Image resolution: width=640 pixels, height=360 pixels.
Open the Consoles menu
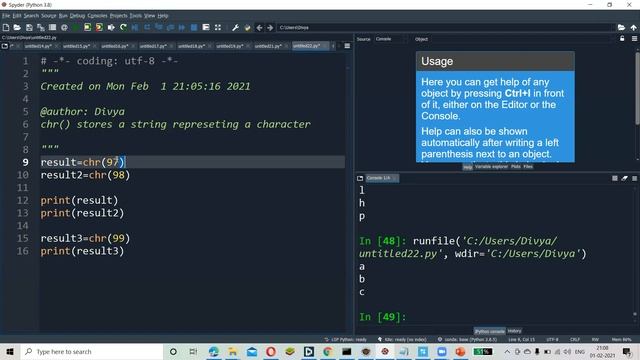tap(97, 16)
